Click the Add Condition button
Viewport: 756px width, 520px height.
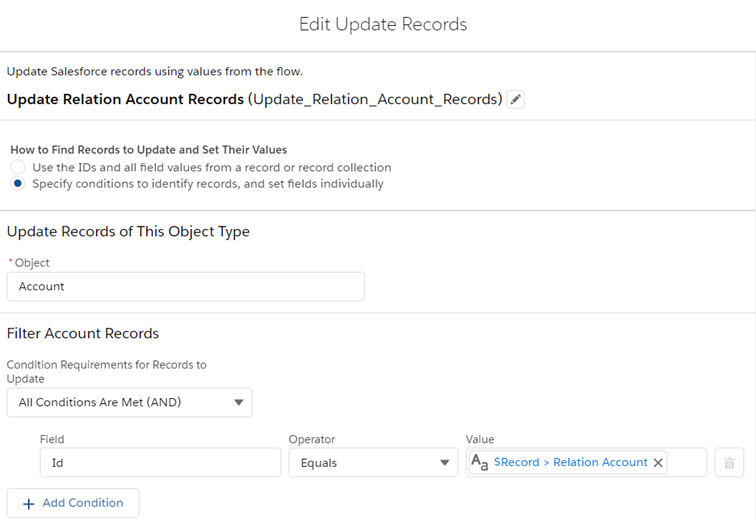(x=73, y=503)
